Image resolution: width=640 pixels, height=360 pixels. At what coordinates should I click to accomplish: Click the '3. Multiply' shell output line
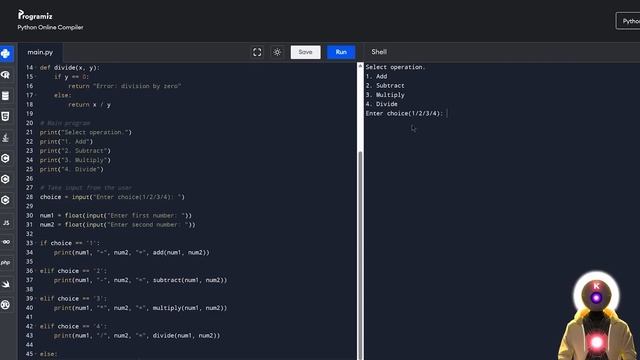(385, 95)
